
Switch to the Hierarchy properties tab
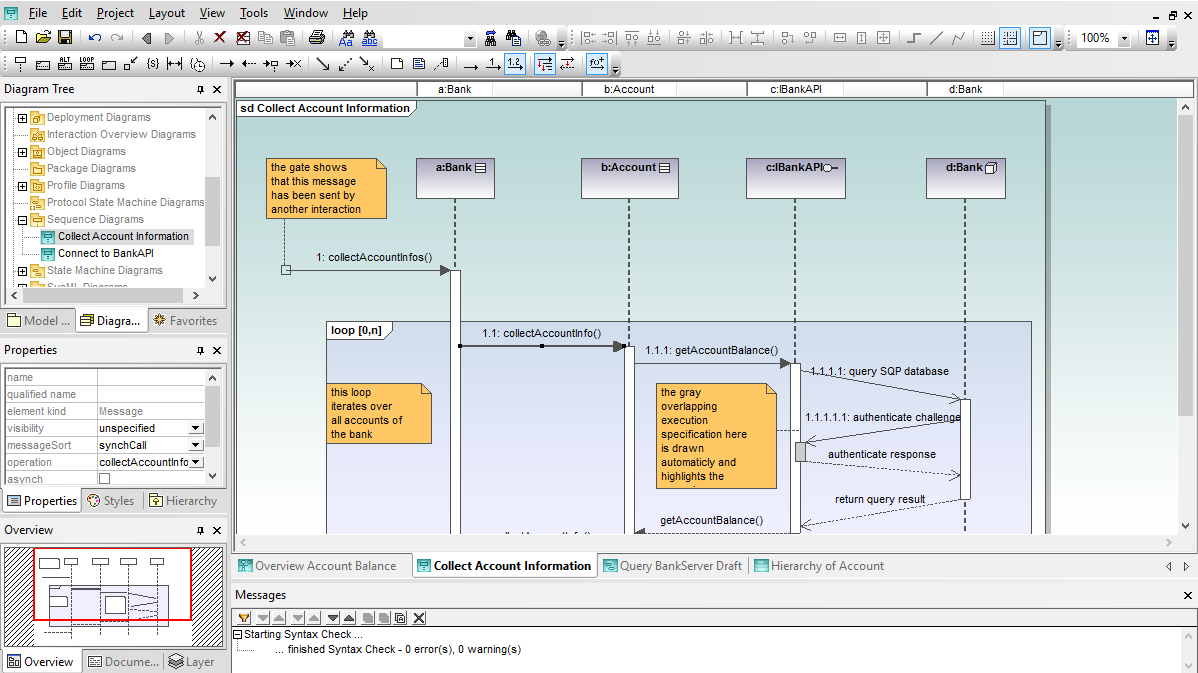pyautogui.click(x=183, y=501)
